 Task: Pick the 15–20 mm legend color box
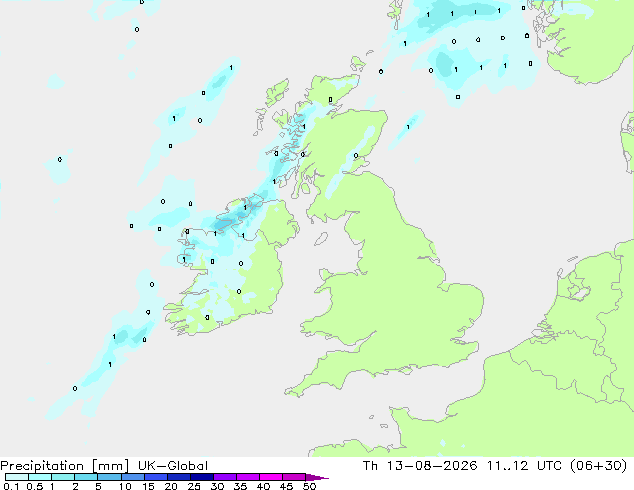tap(155, 477)
